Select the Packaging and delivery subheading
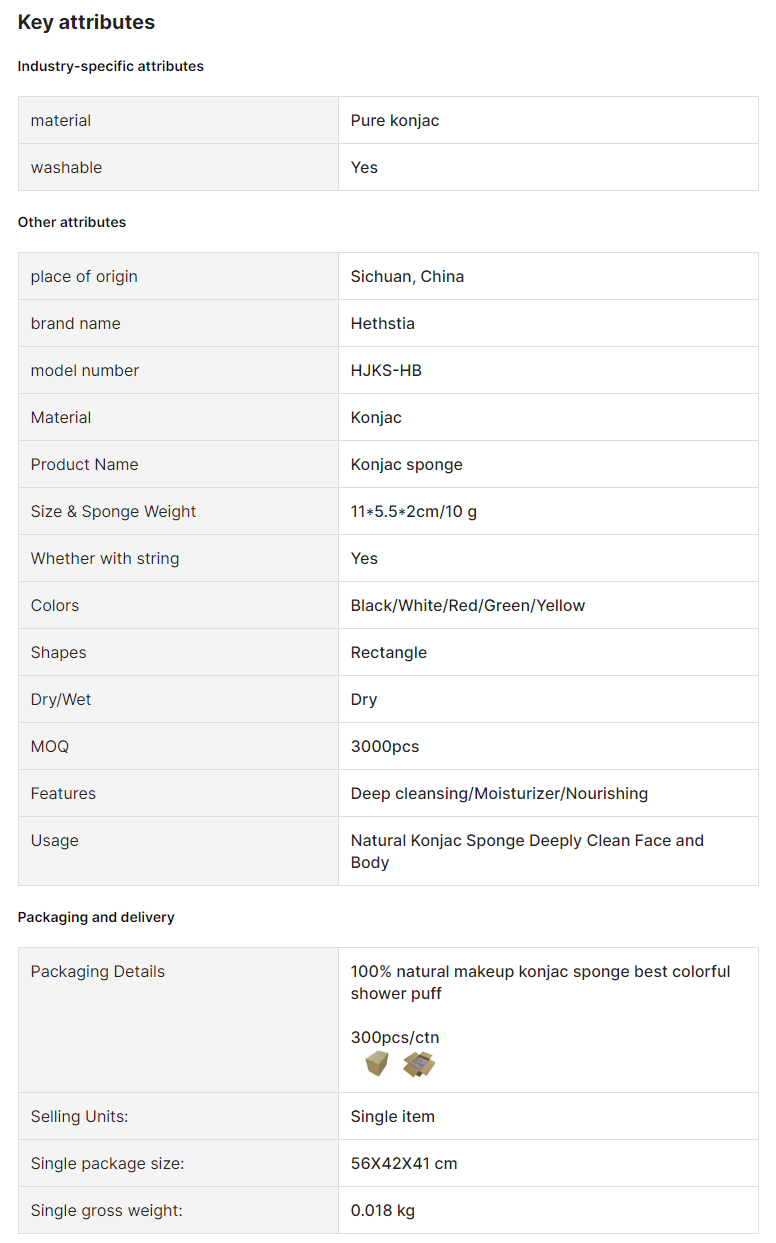 [96, 917]
